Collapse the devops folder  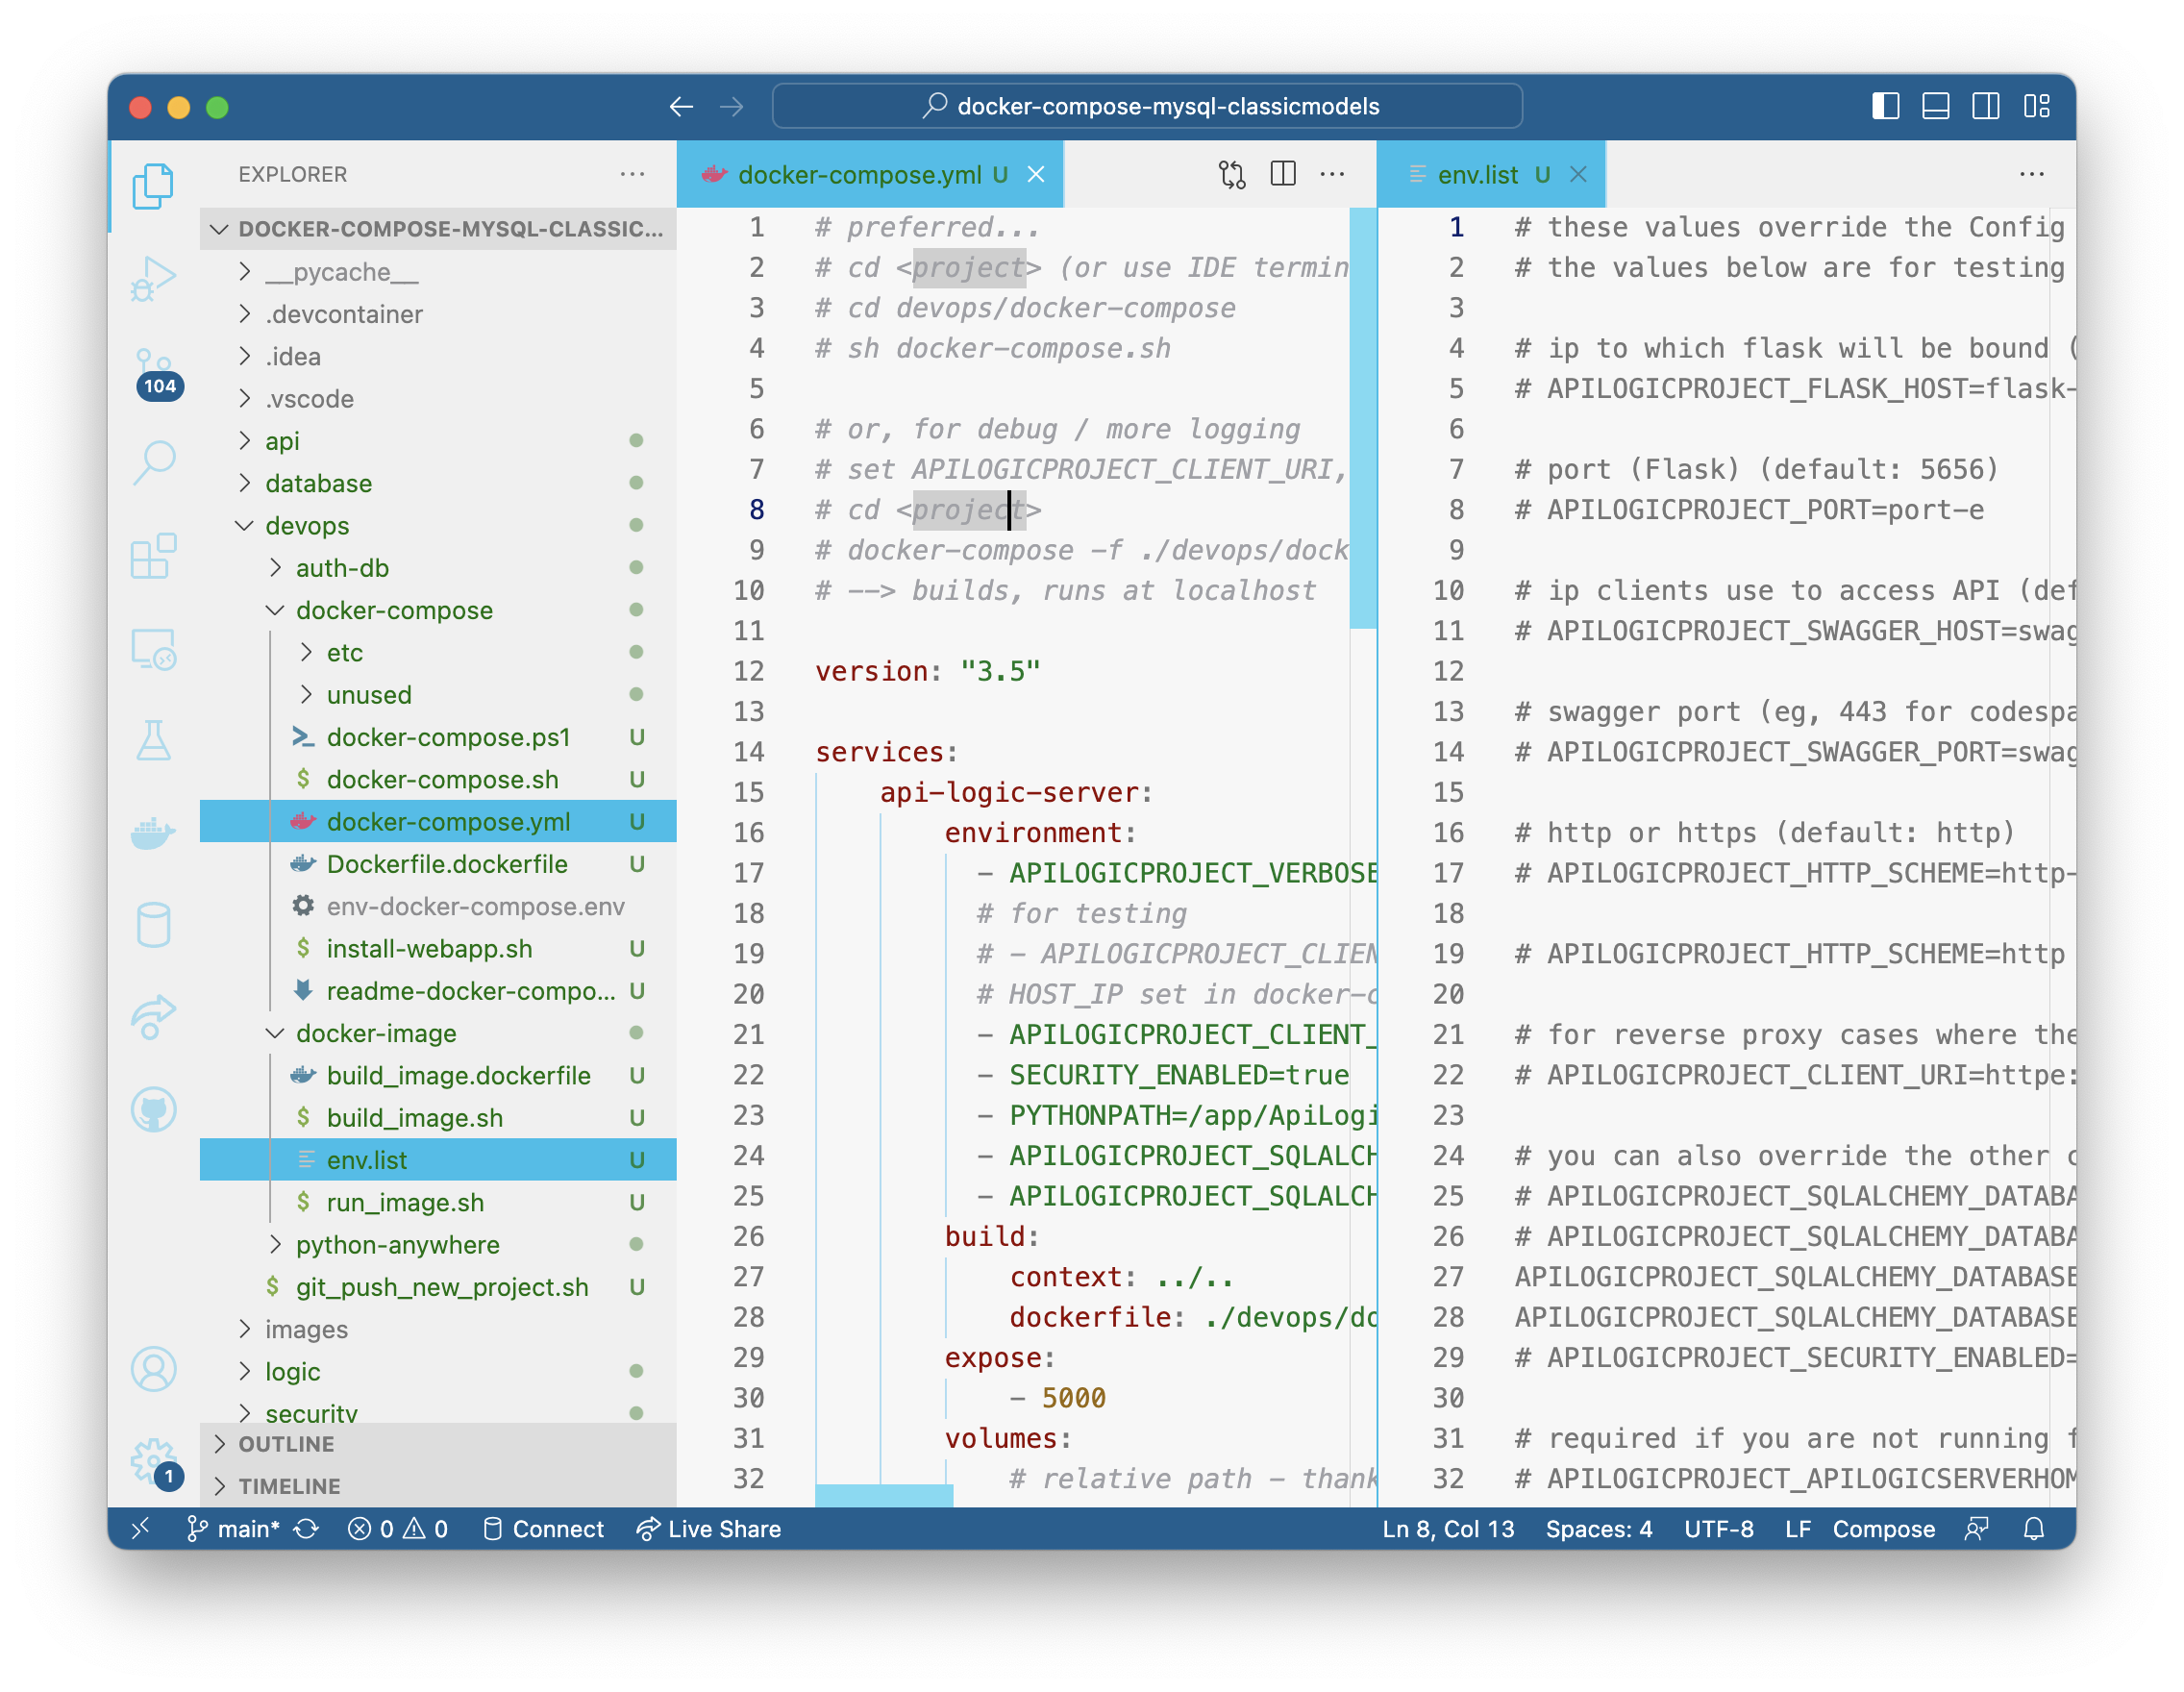pyautogui.click(x=306, y=526)
